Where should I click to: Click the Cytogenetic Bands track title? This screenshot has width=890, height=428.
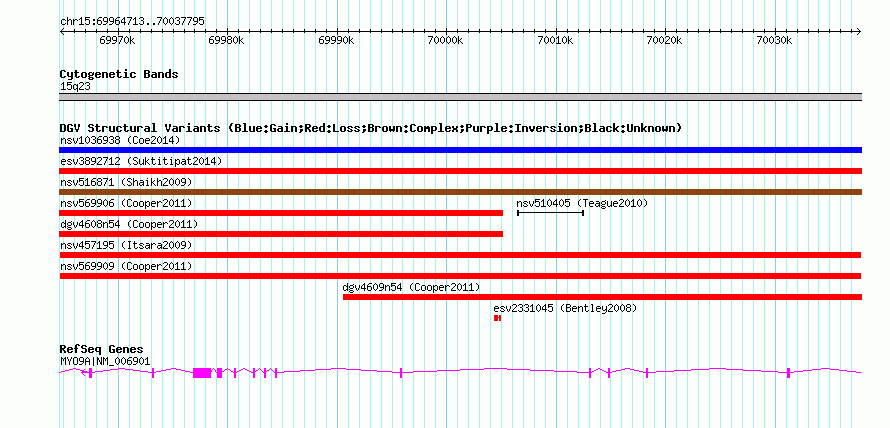119,74
